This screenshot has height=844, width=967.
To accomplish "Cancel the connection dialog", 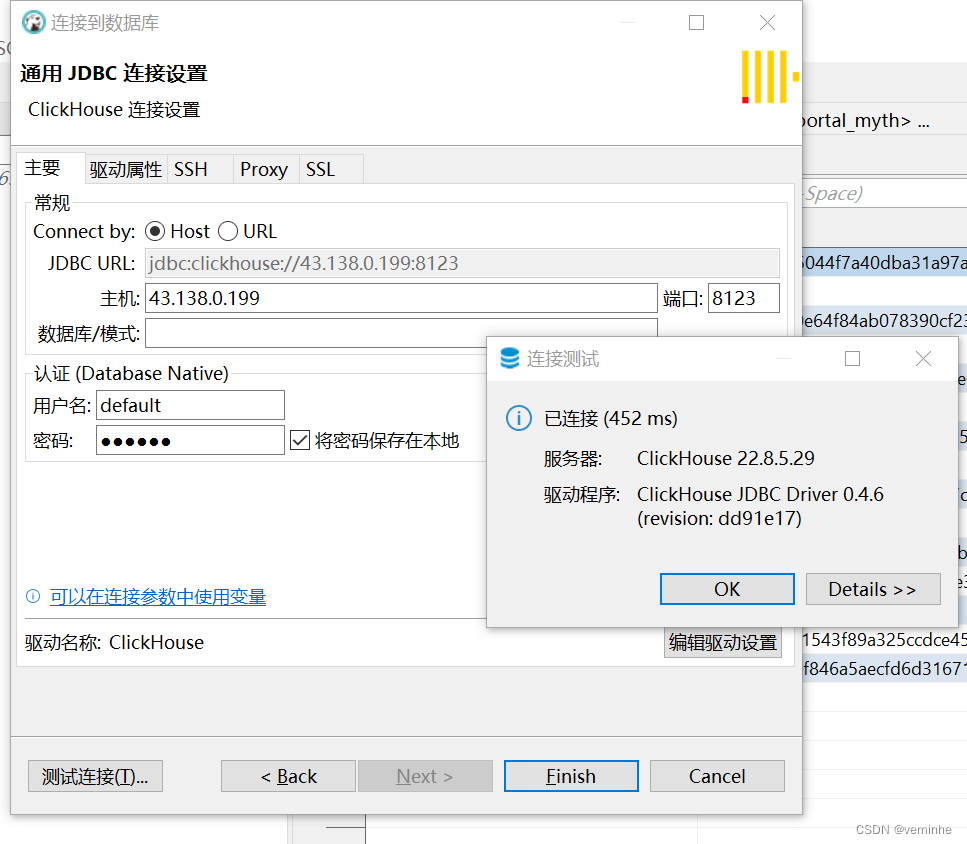I will [x=717, y=776].
